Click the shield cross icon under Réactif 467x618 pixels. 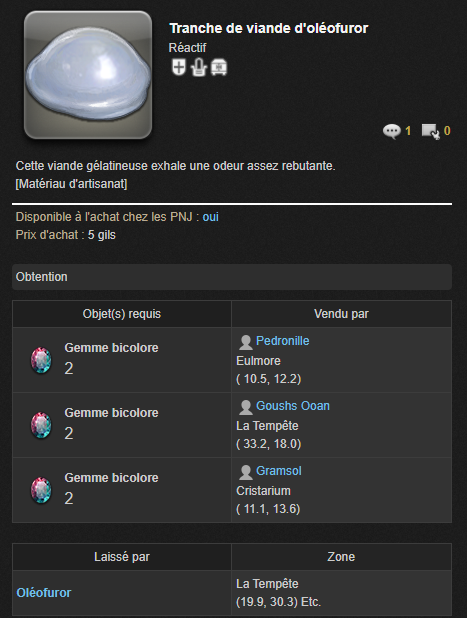(x=179, y=67)
